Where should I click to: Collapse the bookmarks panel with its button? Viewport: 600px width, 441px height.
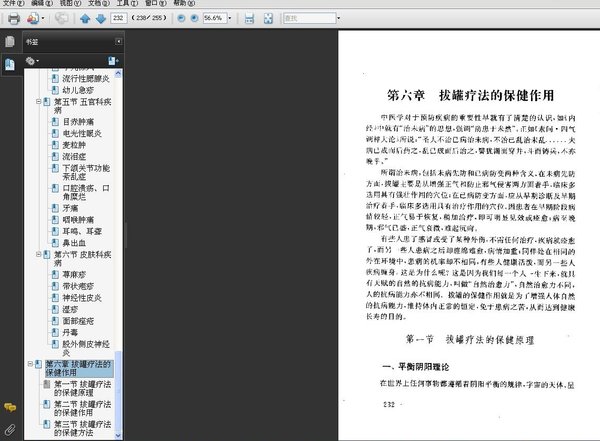coord(119,41)
